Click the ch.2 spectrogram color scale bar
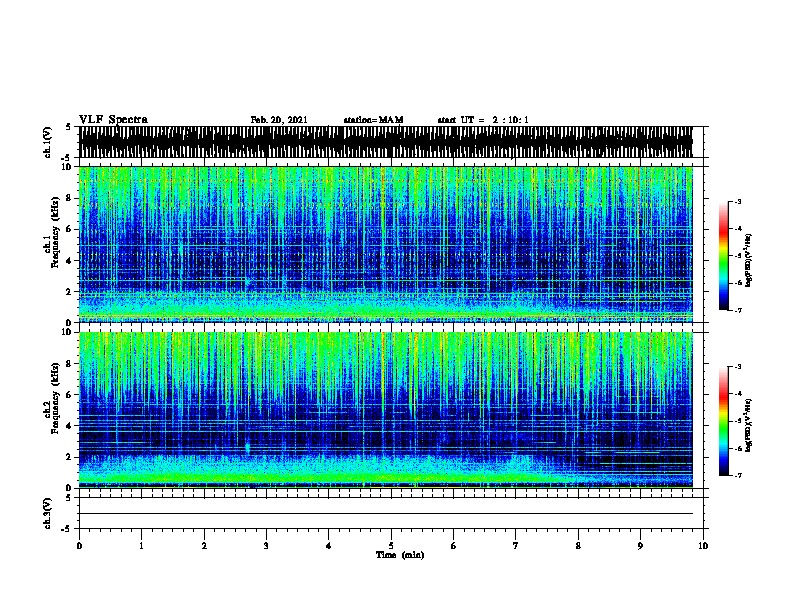792x612 pixels. point(724,421)
